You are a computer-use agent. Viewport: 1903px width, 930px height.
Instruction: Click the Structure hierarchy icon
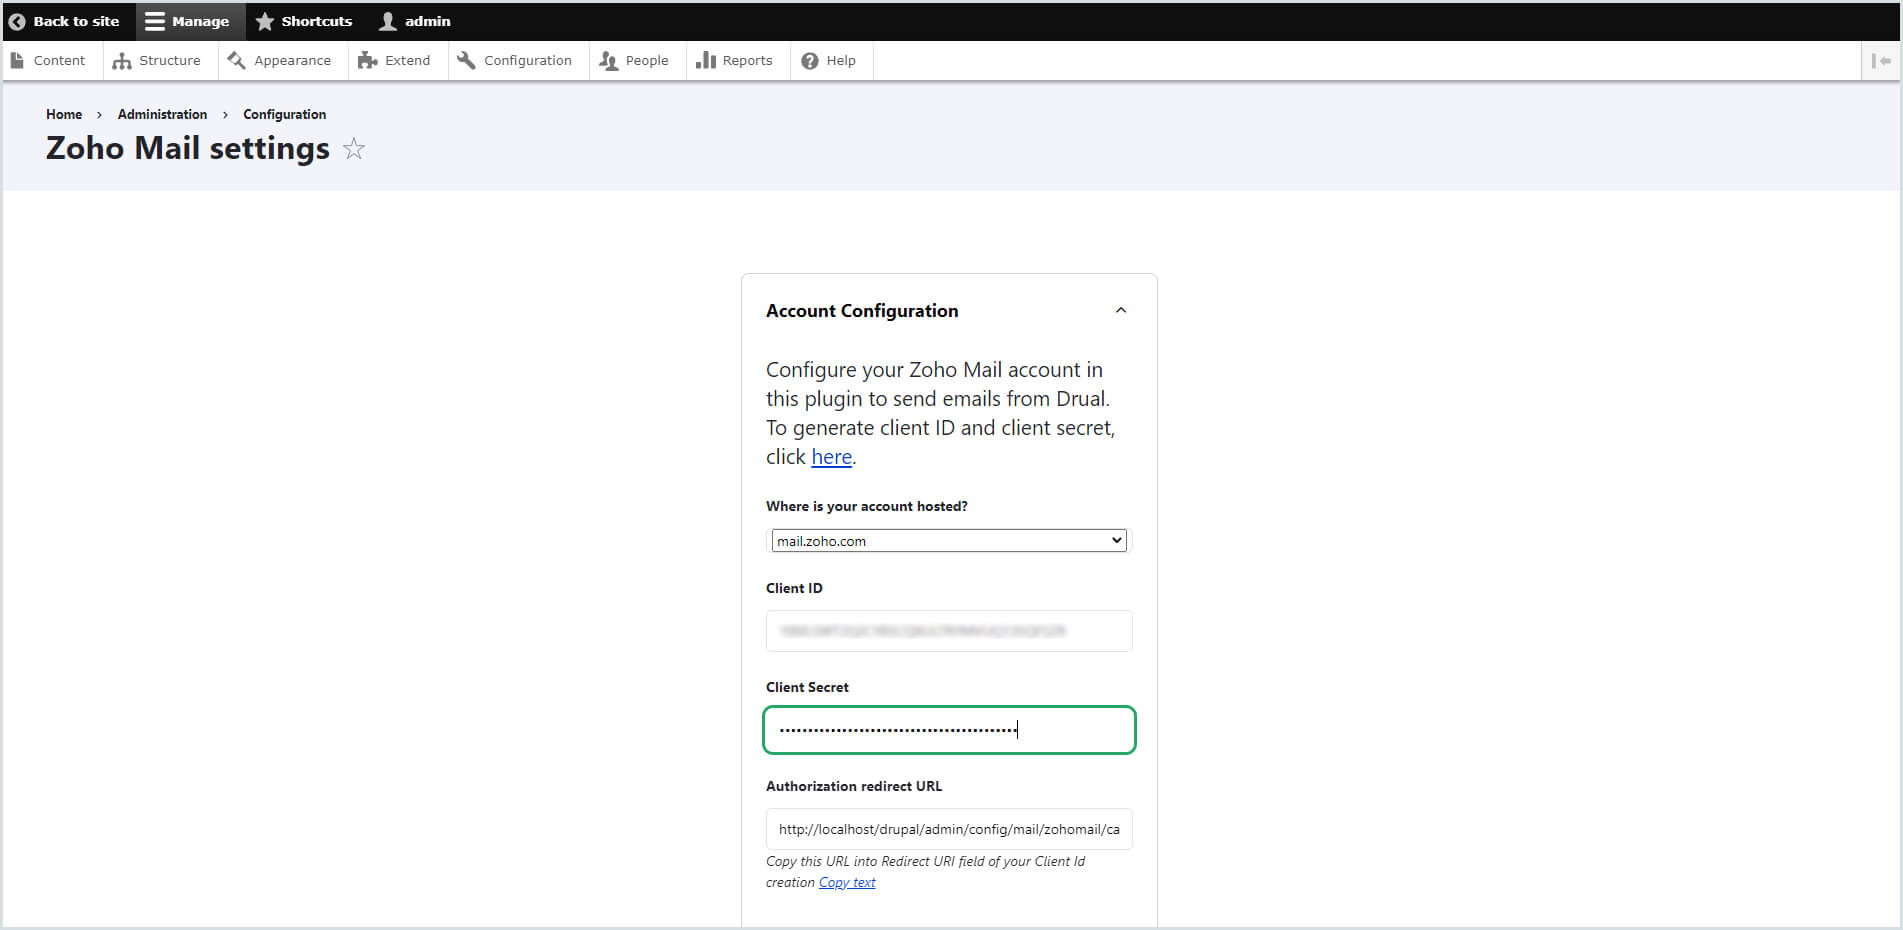click(x=122, y=61)
